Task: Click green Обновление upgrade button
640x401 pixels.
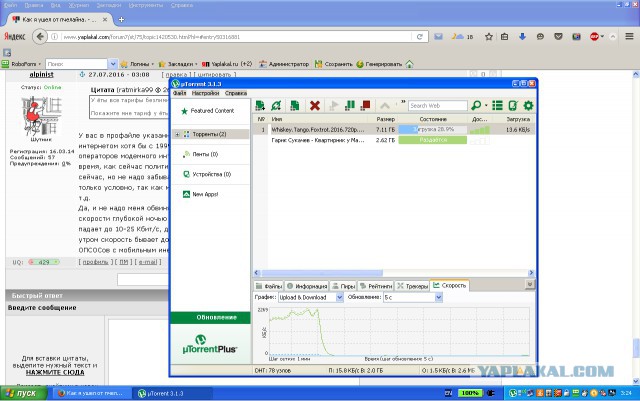Action: click(x=211, y=317)
